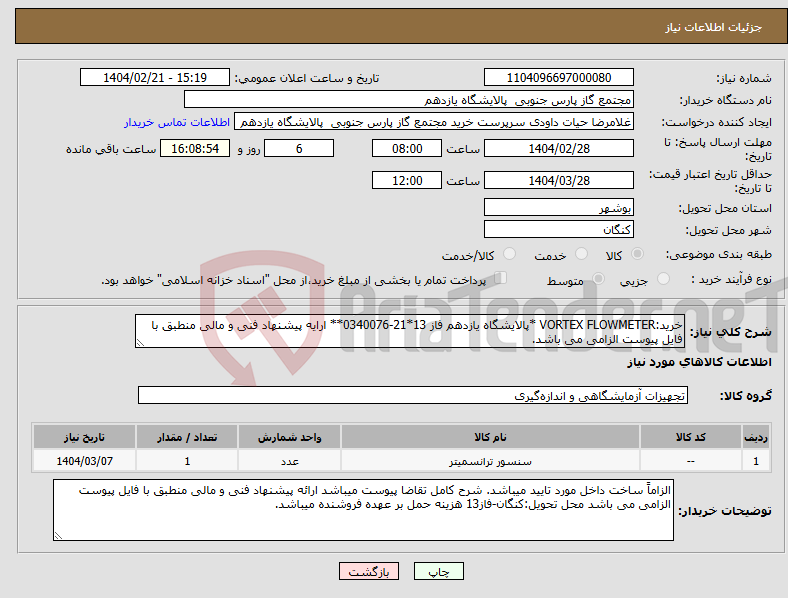Click the ردیف column header
The height and width of the screenshot is (598, 788).
coord(756,437)
